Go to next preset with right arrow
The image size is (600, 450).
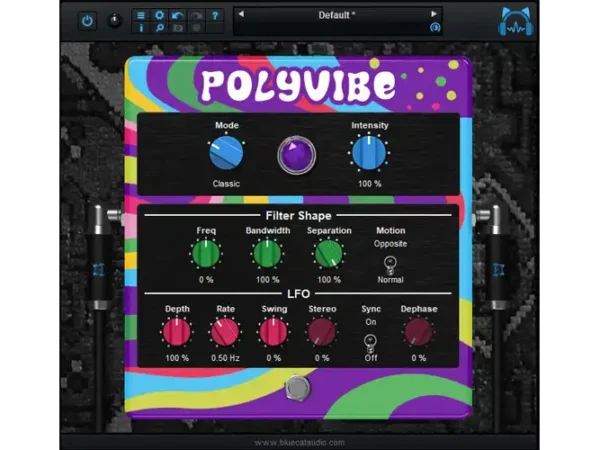click(434, 14)
